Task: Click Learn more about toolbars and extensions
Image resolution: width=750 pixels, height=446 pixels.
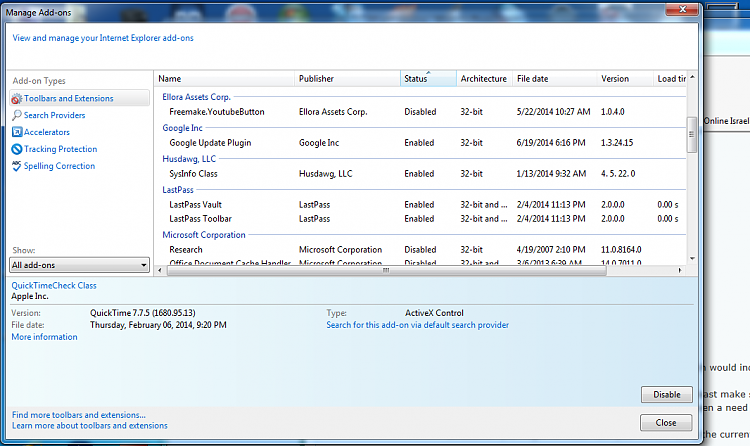Action: point(90,425)
